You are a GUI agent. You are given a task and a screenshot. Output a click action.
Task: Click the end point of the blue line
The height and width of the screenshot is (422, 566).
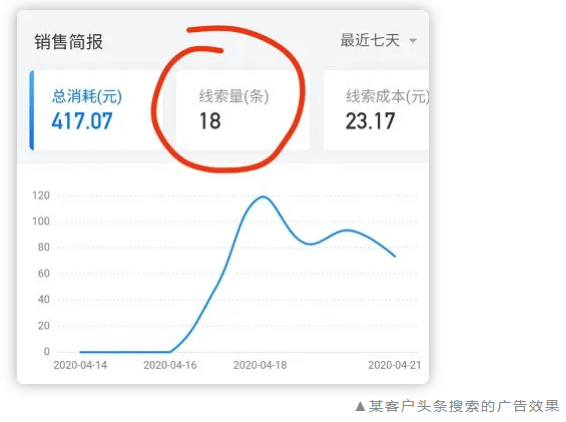click(x=395, y=256)
